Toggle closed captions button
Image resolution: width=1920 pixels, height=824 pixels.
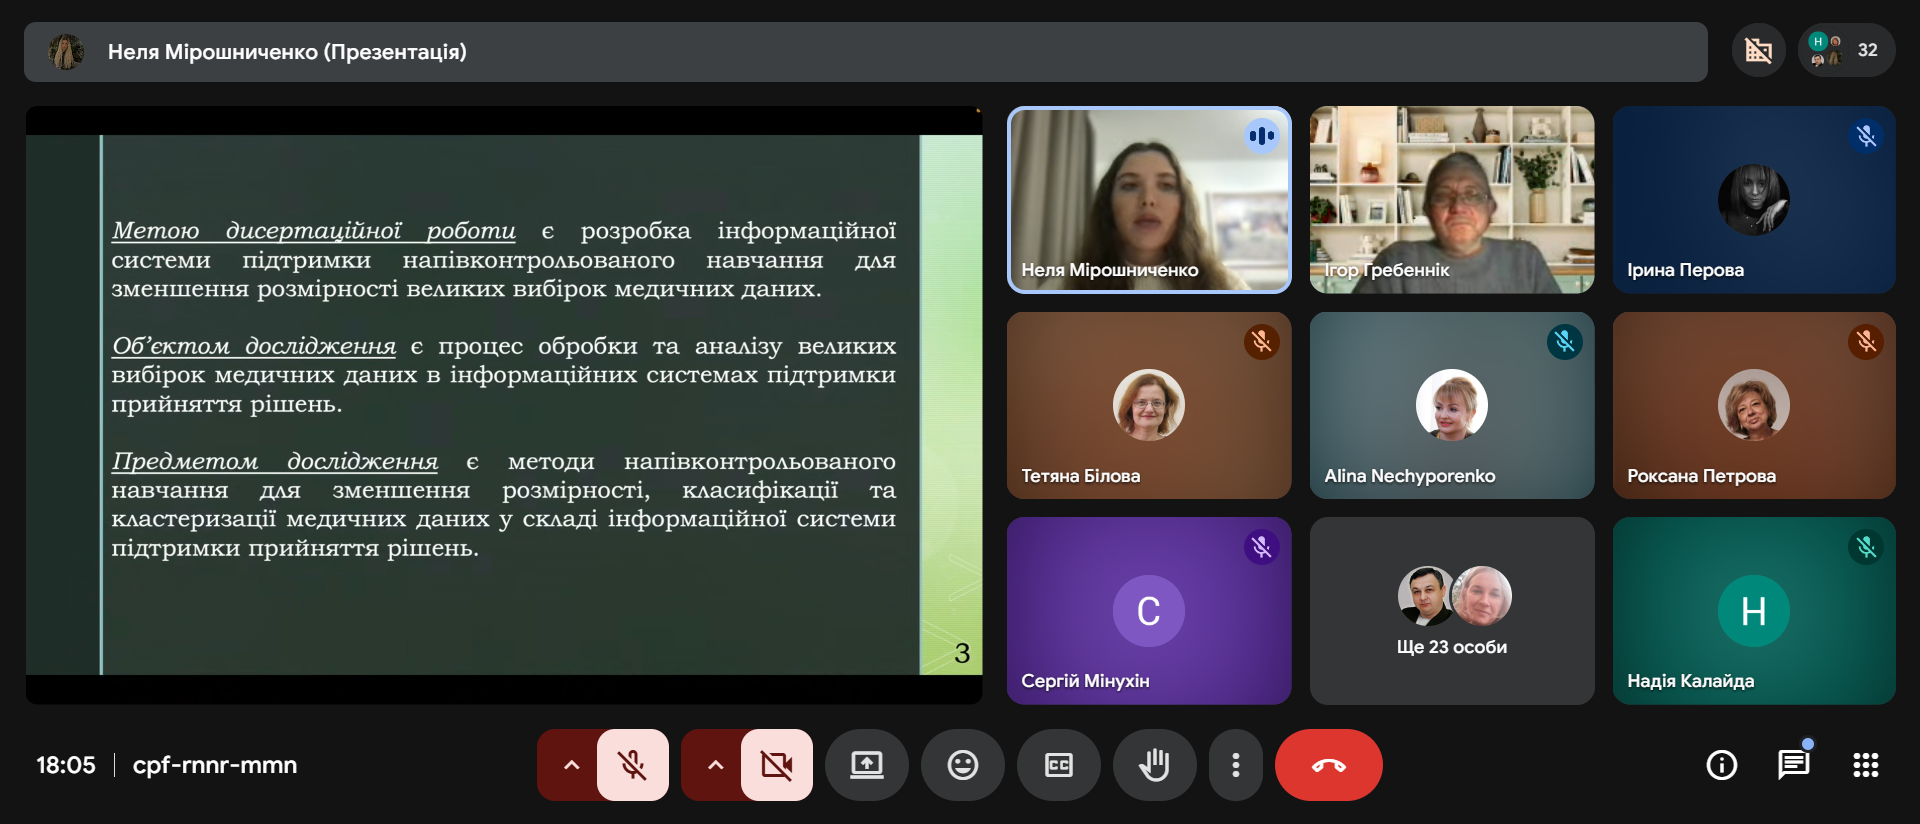click(x=1058, y=765)
